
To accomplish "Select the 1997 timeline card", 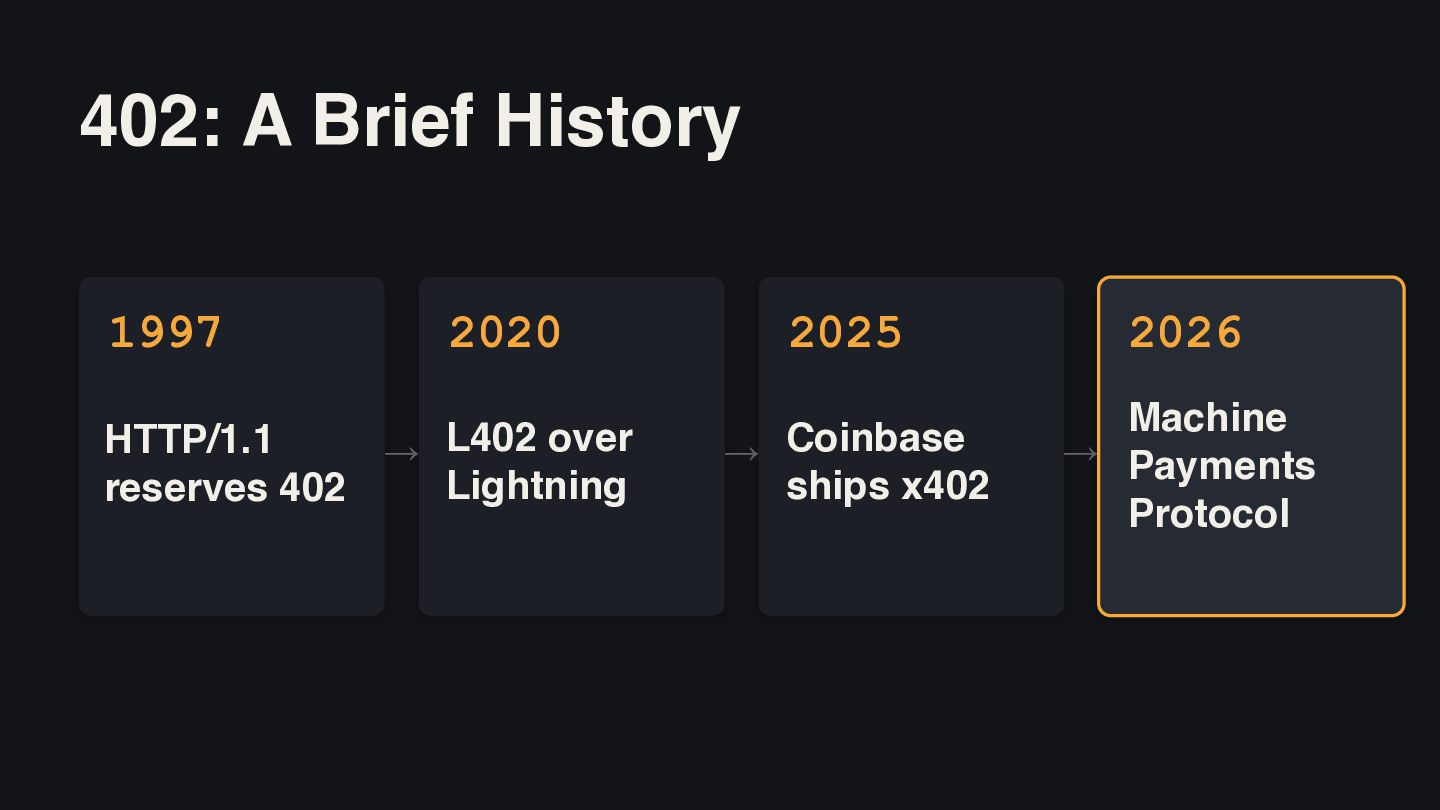I will tap(232, 446).
